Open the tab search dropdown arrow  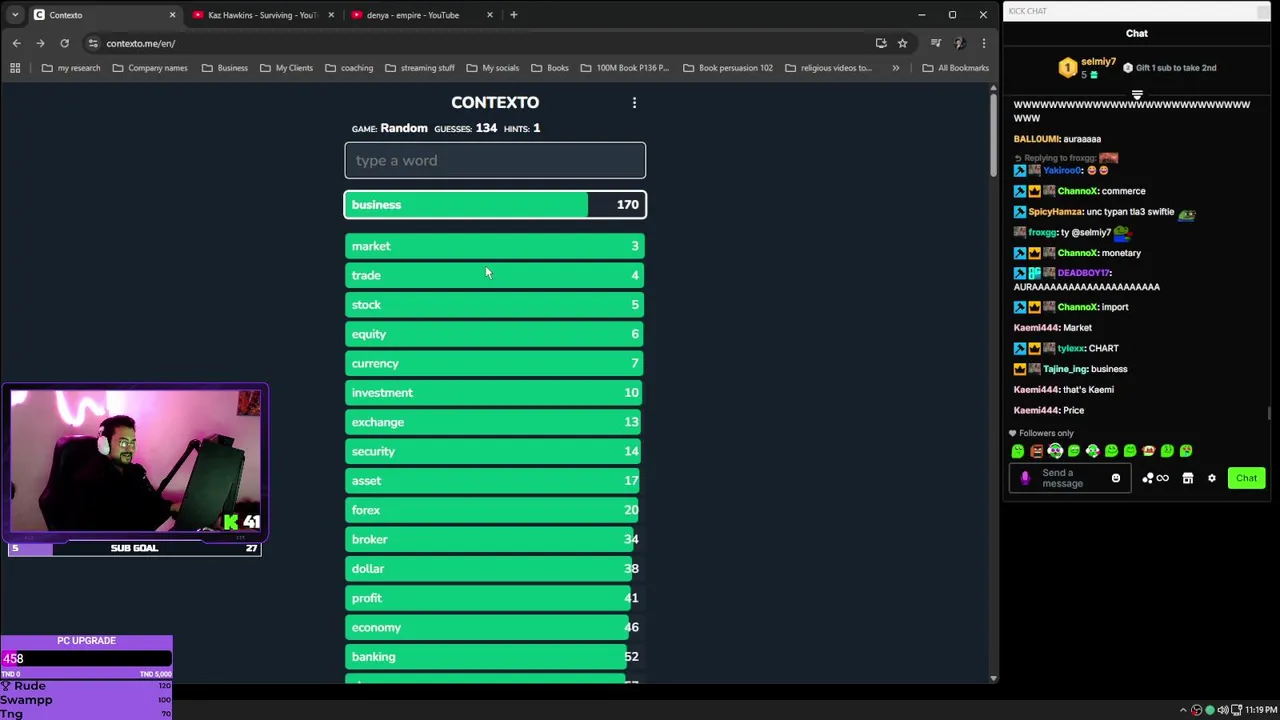[14, 15]
